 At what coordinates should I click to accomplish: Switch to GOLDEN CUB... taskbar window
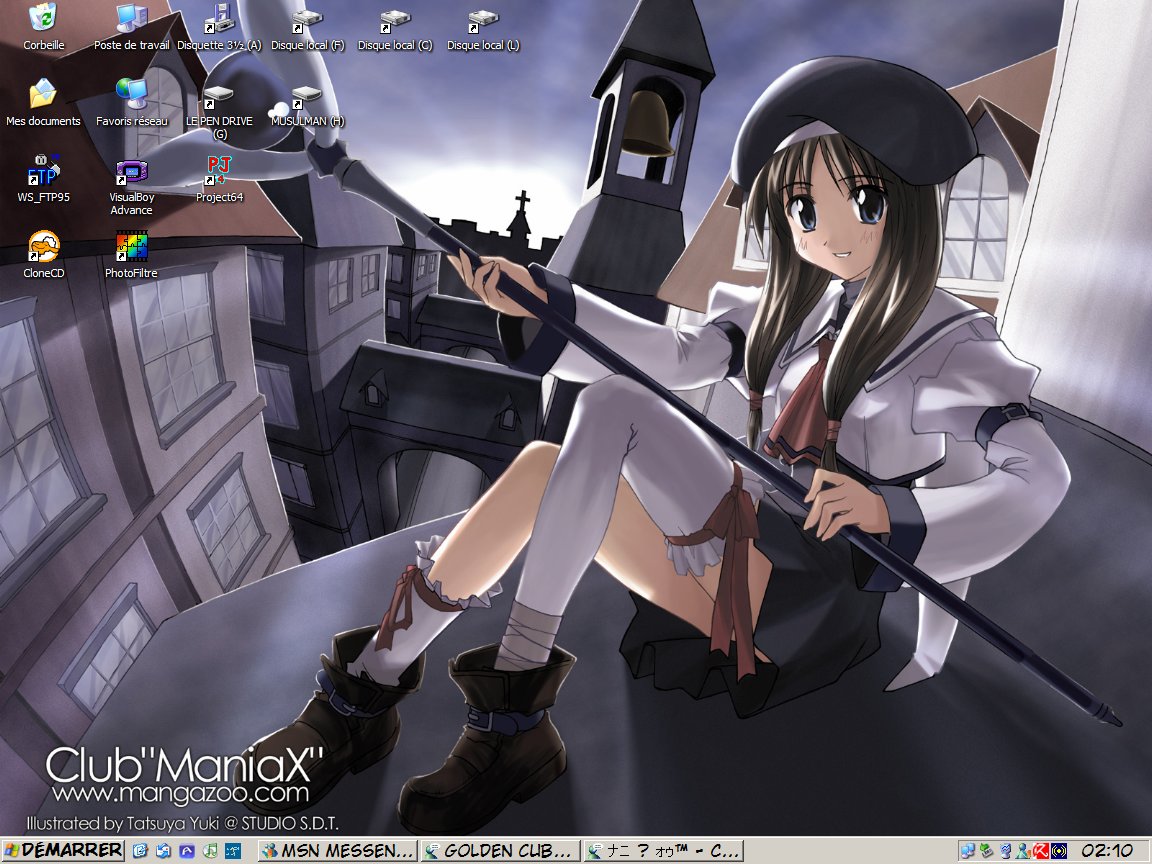(x=500, y=851)
